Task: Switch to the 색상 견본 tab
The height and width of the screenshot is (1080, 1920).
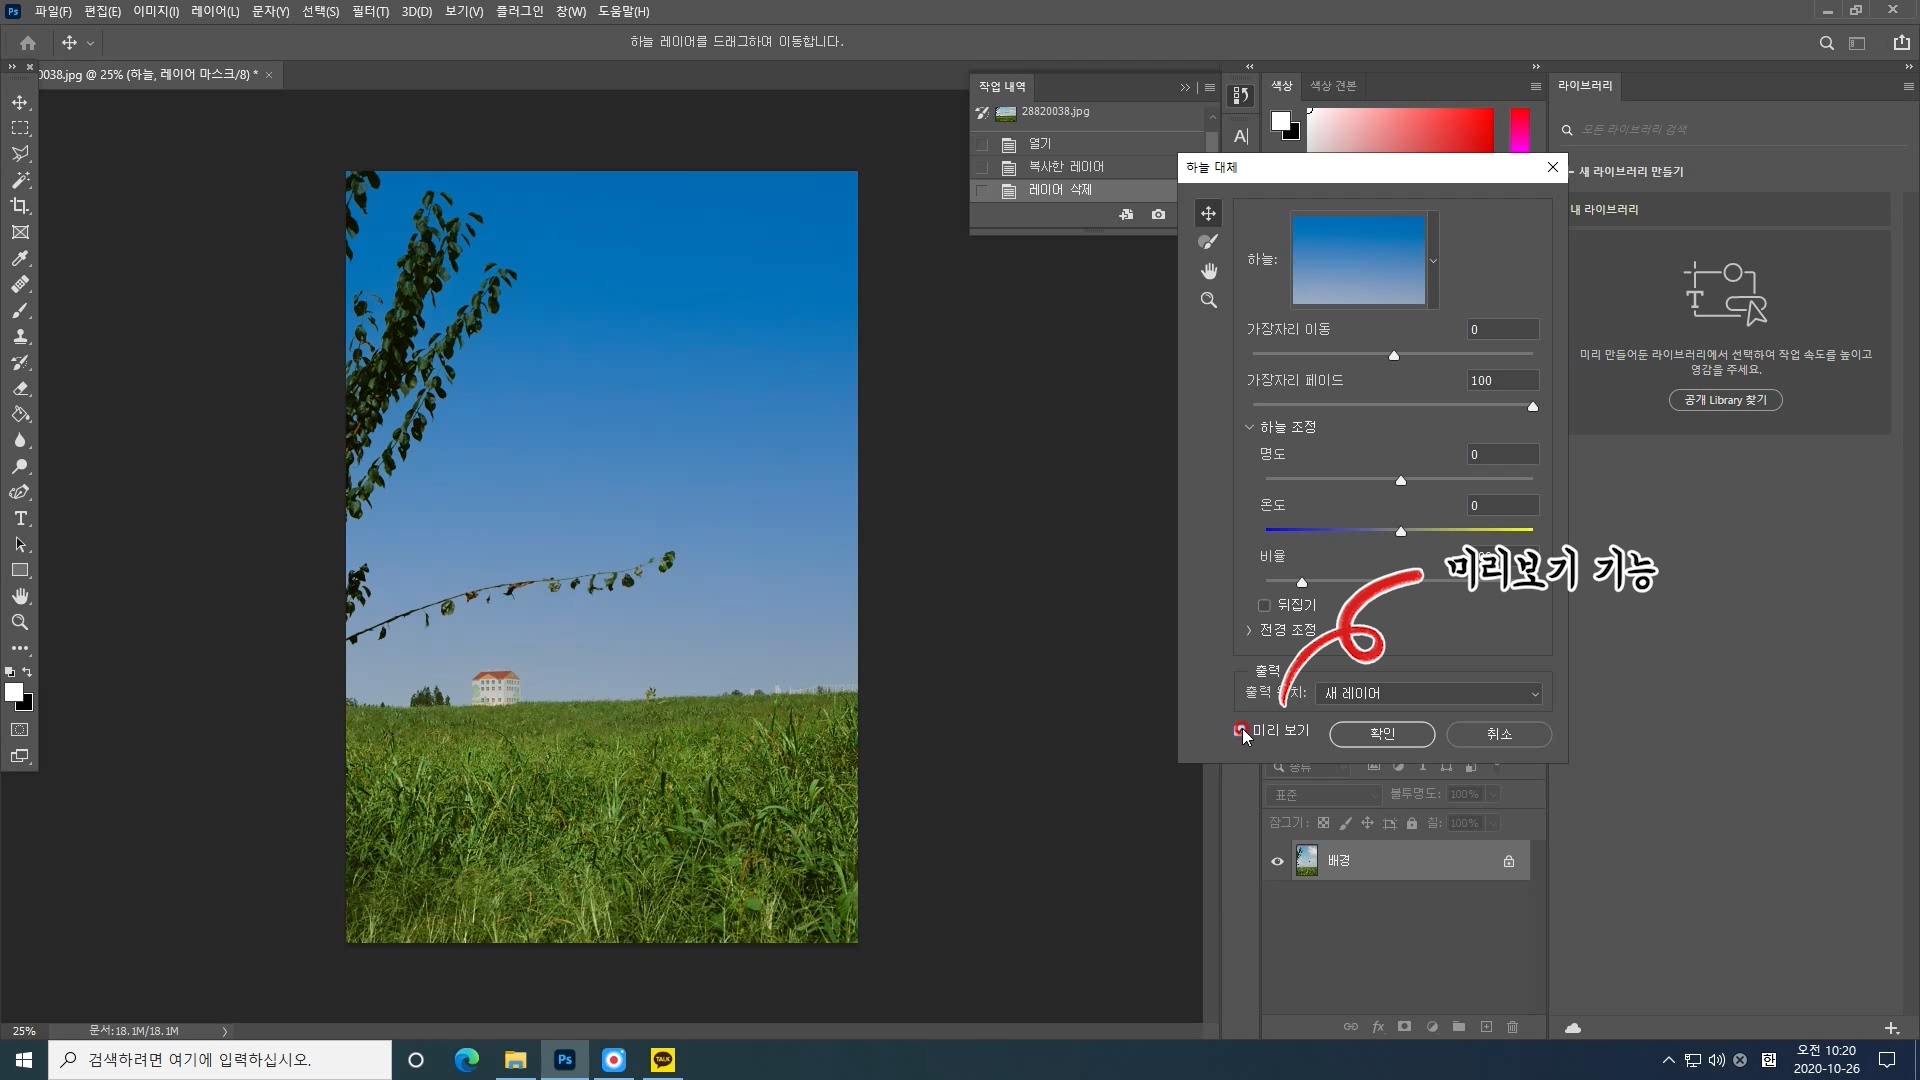Action: [1333, 86]
